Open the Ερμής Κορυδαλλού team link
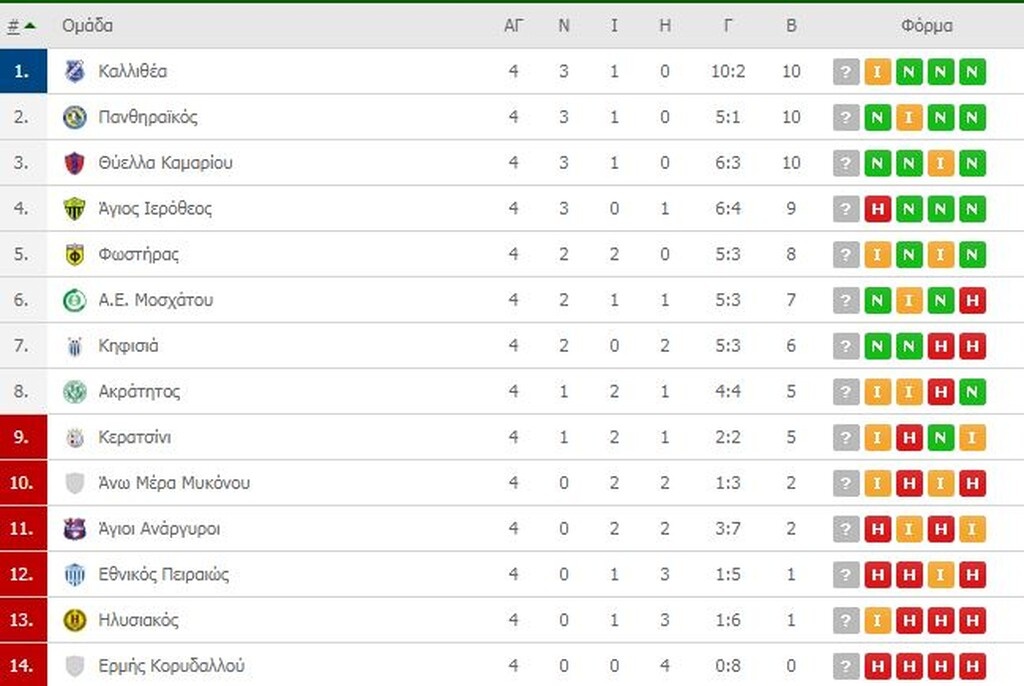Image resolution: width=1024 pixels, height=686 pixels. [x=172, y=666]
